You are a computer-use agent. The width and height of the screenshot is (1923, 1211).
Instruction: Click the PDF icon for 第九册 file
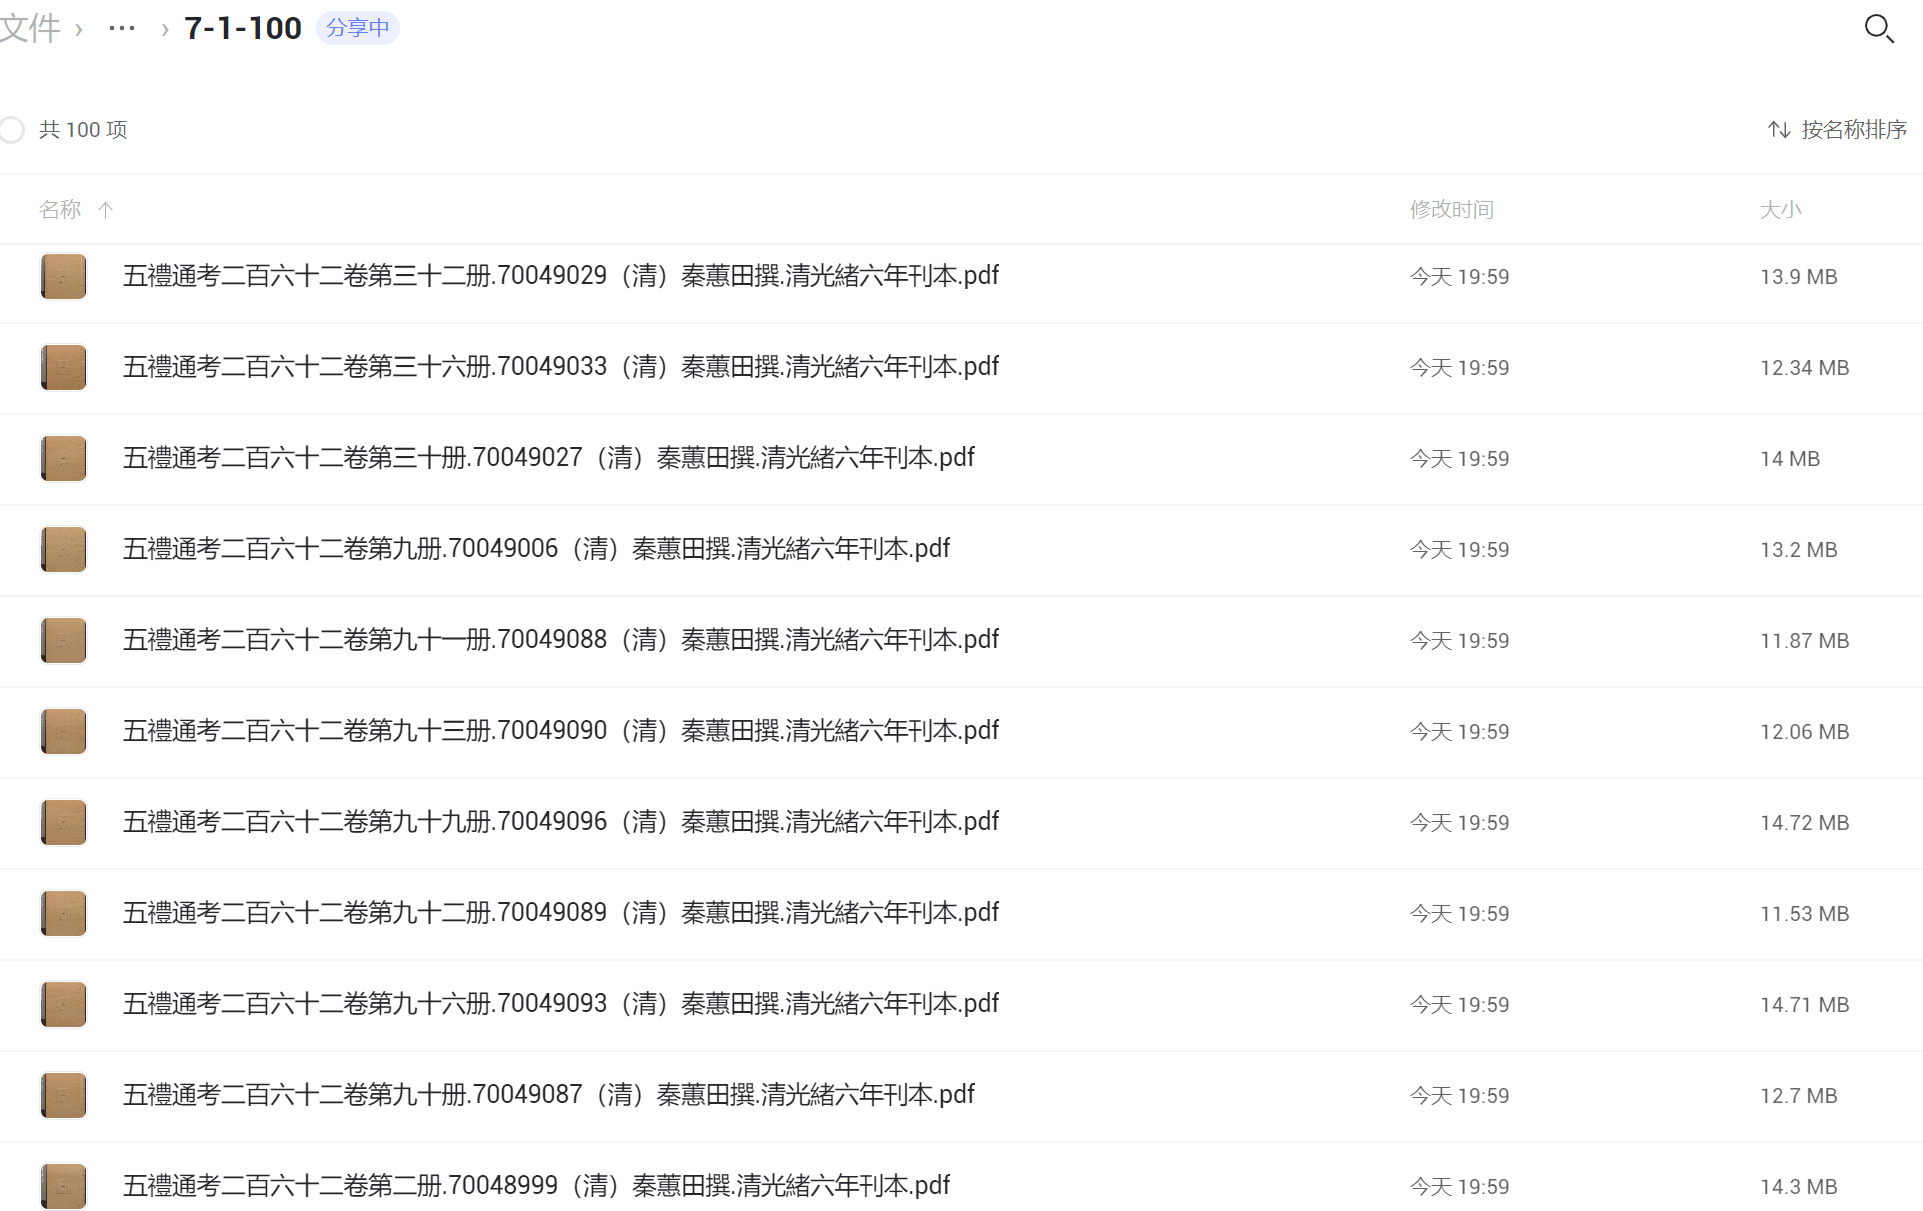[63, 550]
